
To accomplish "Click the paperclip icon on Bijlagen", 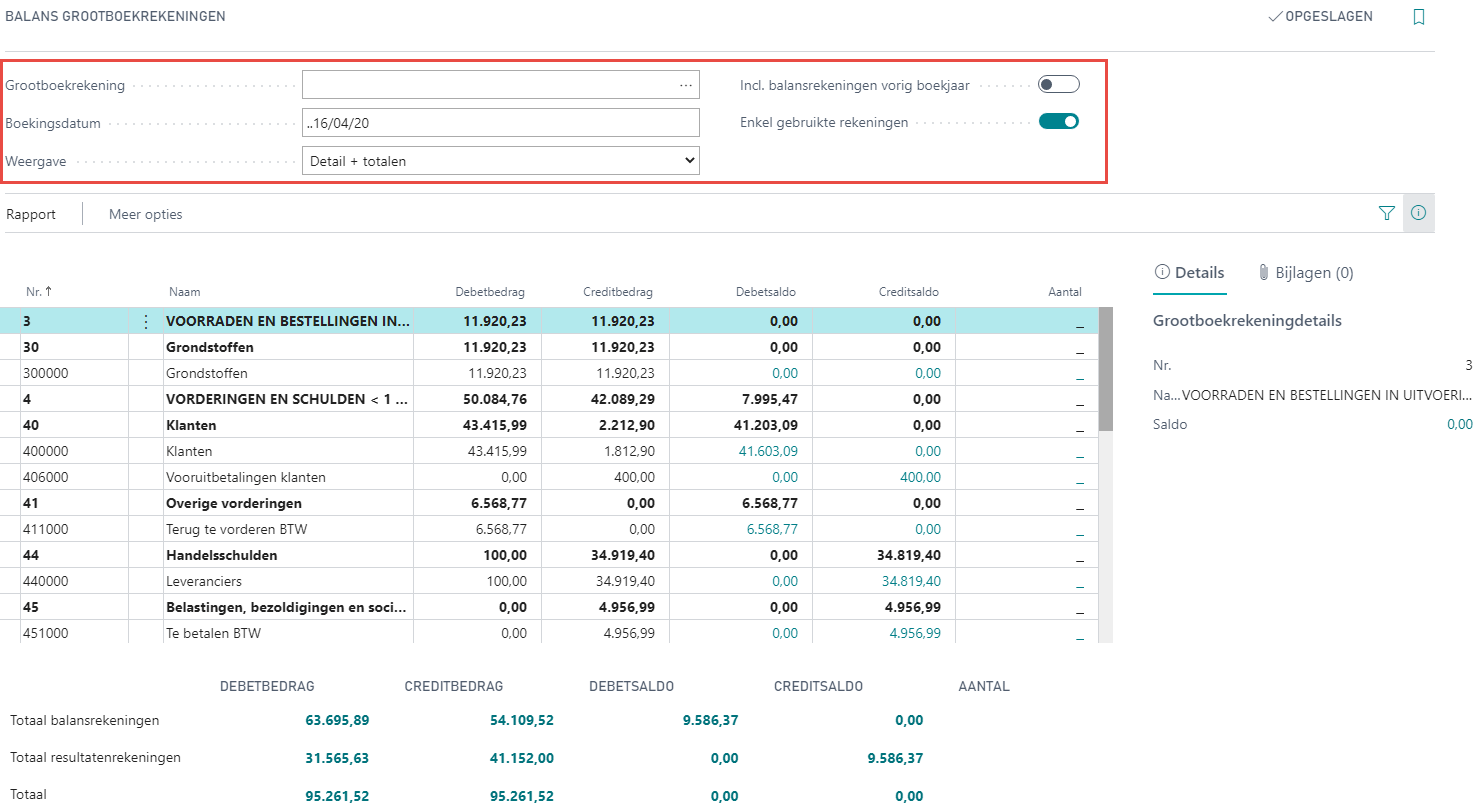I will pos(1264,273).
